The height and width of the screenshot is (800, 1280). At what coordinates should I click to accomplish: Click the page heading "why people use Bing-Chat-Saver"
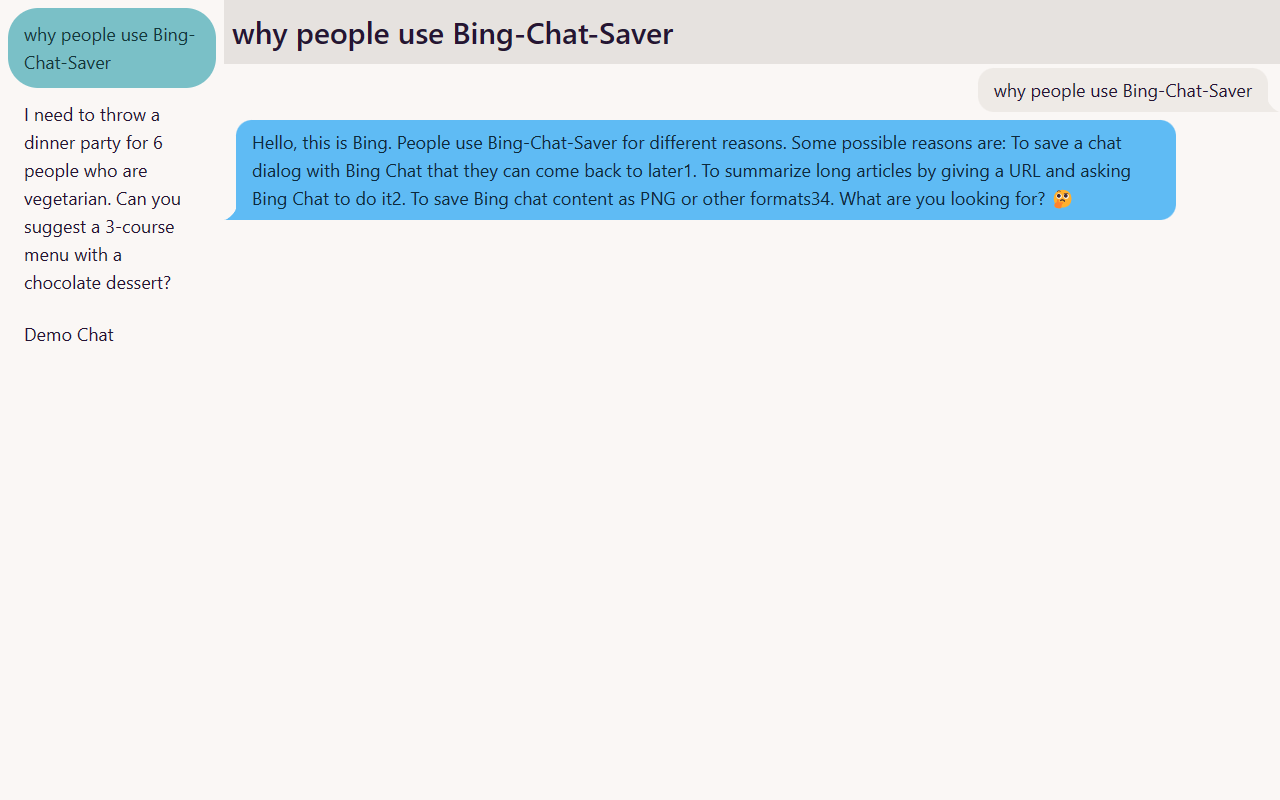tap(452, 33)
